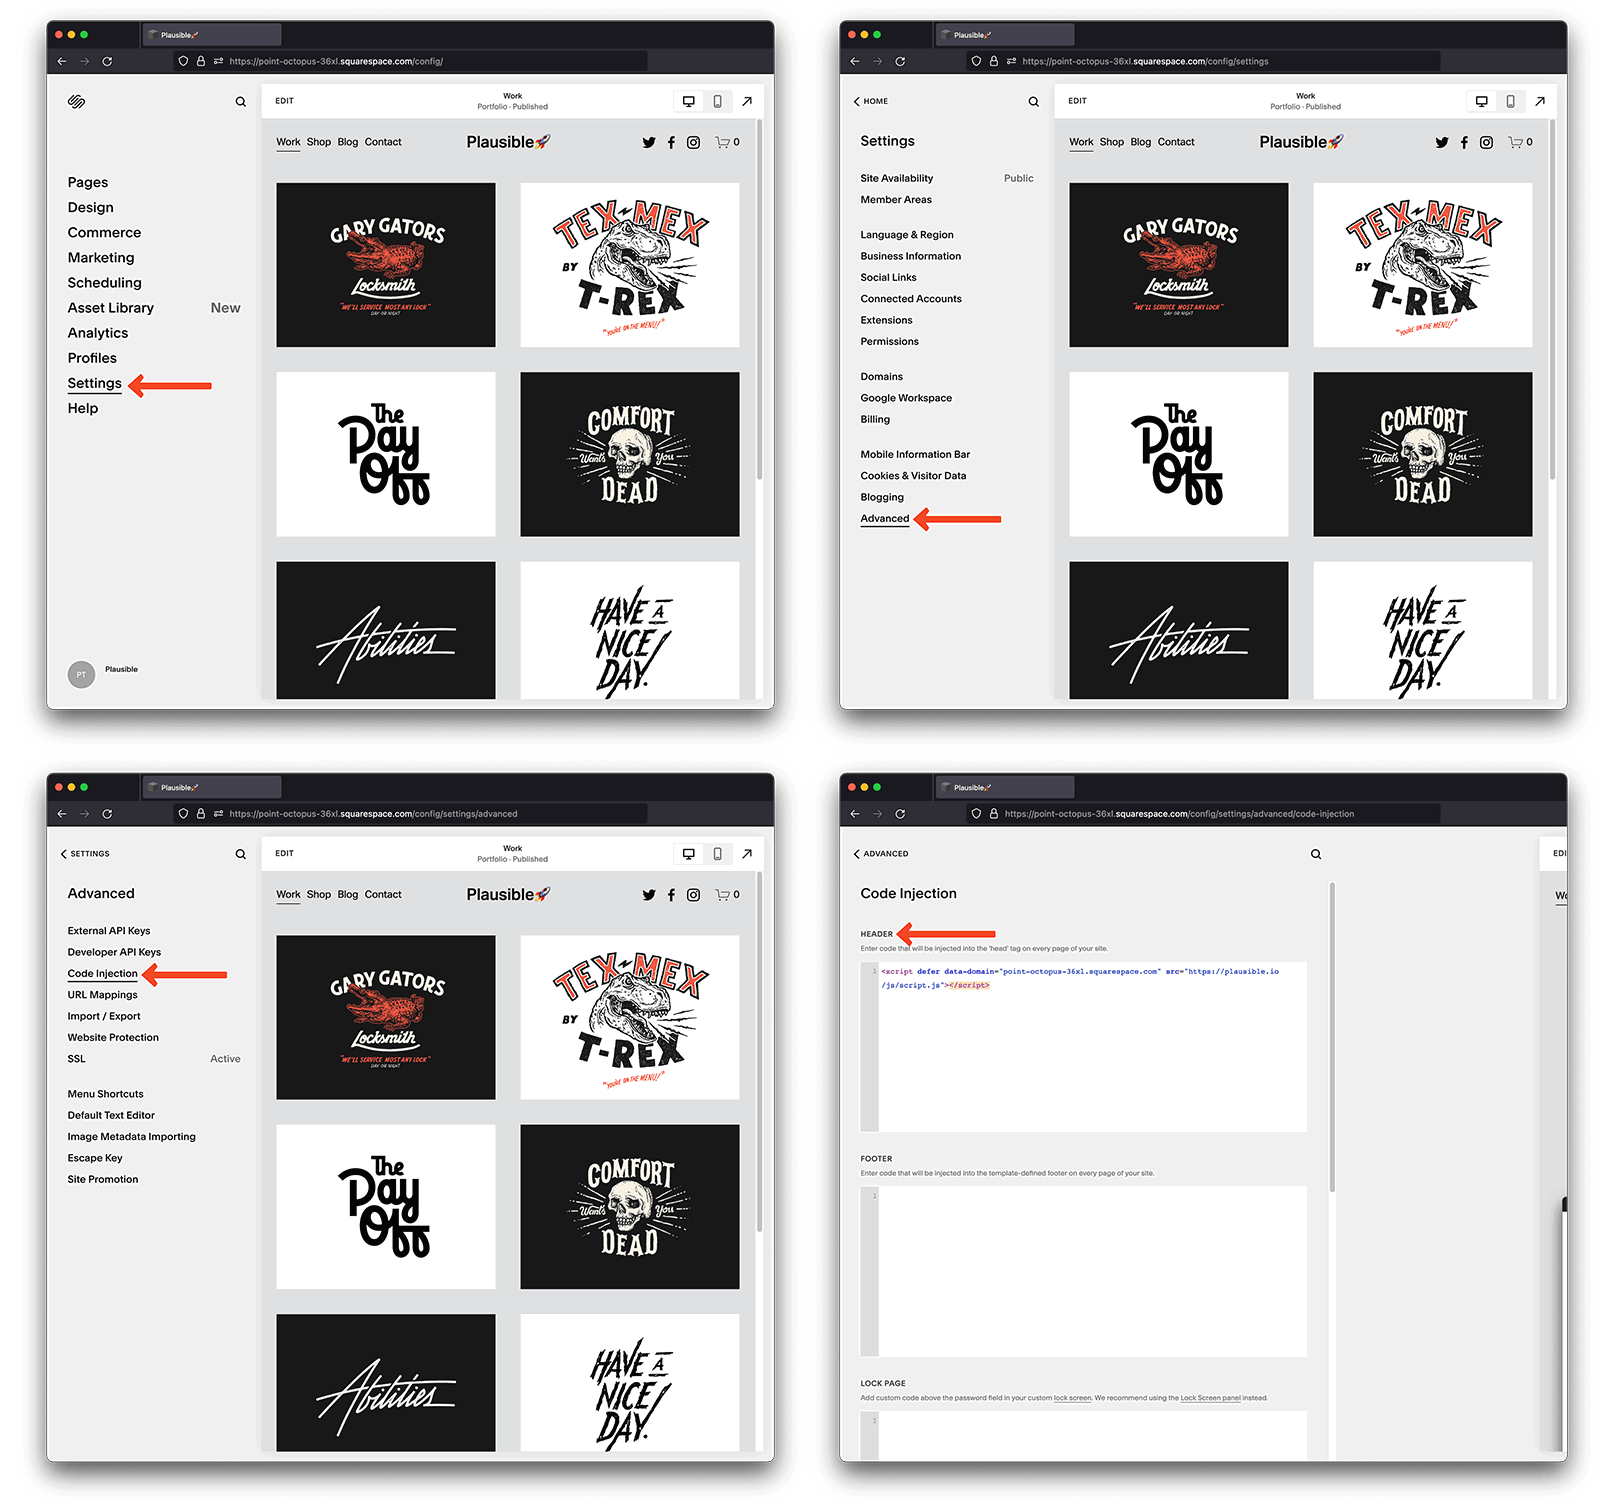Open Site Availability in the top-right Settings panel
Image resolution: width=1600 pixels, height=1505 pixels.
pyautogui.click(x=946, y=178)
